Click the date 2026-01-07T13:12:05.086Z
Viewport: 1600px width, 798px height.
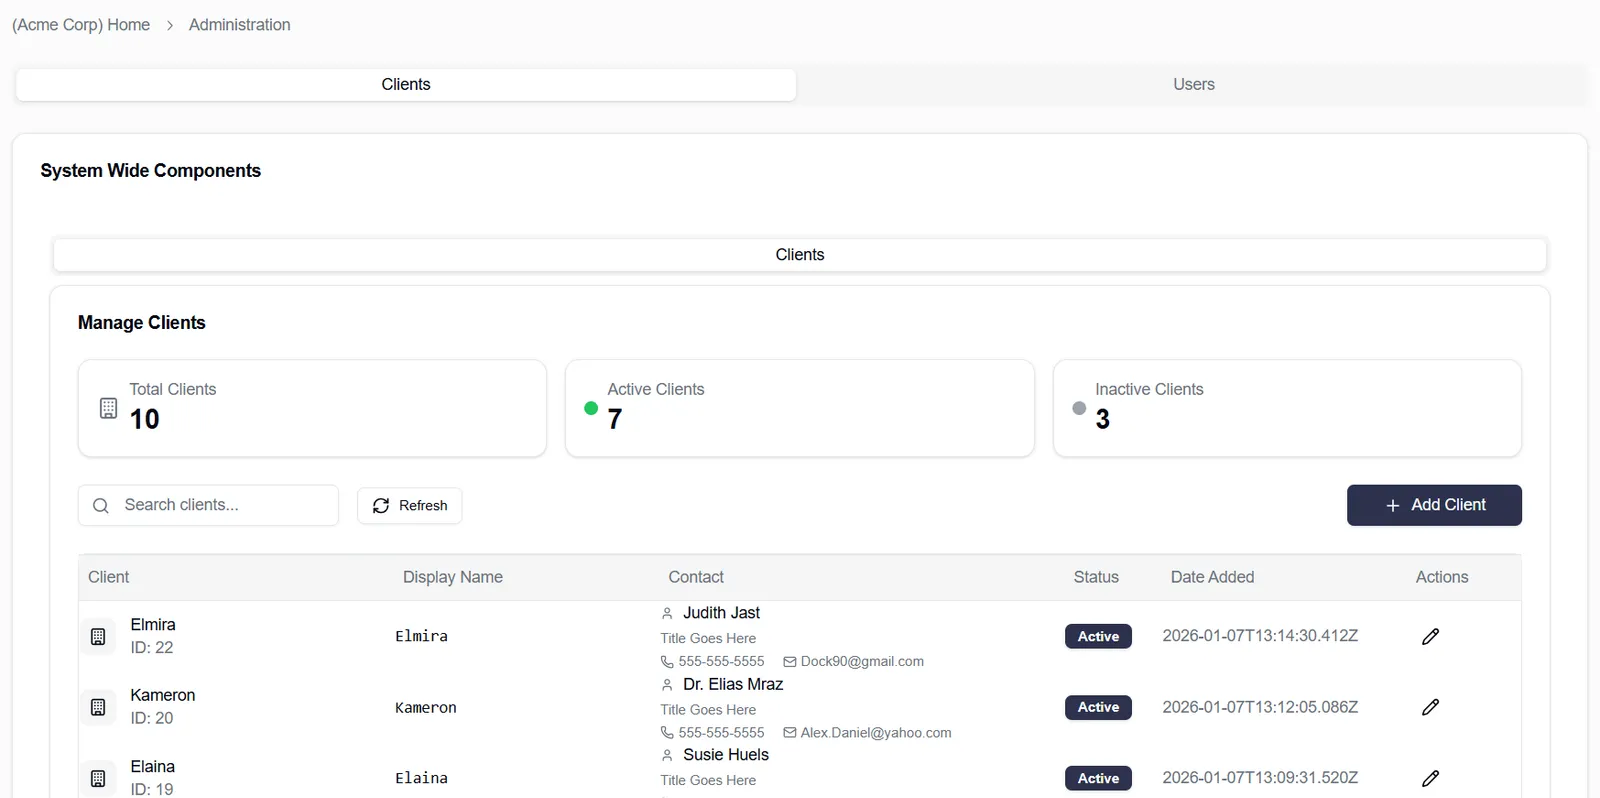point(1260,707)
